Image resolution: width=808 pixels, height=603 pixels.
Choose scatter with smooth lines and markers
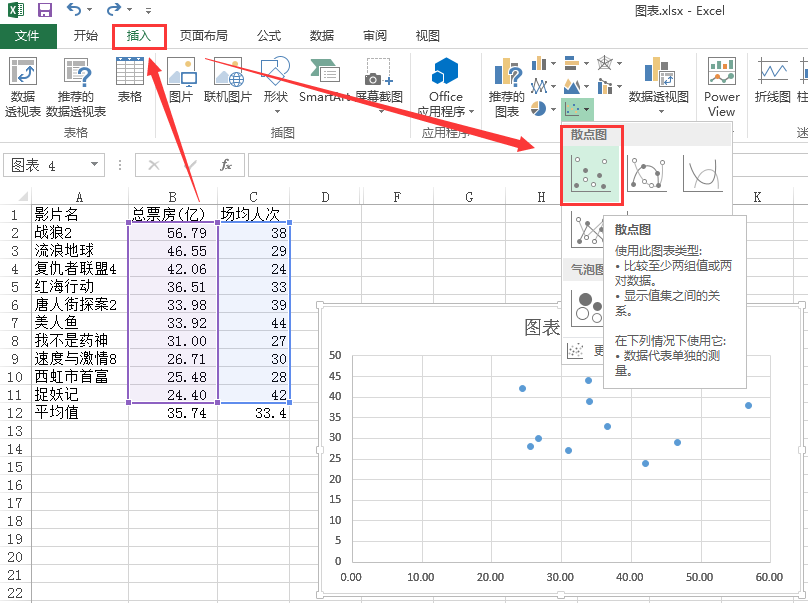click(x=647, y=174)
